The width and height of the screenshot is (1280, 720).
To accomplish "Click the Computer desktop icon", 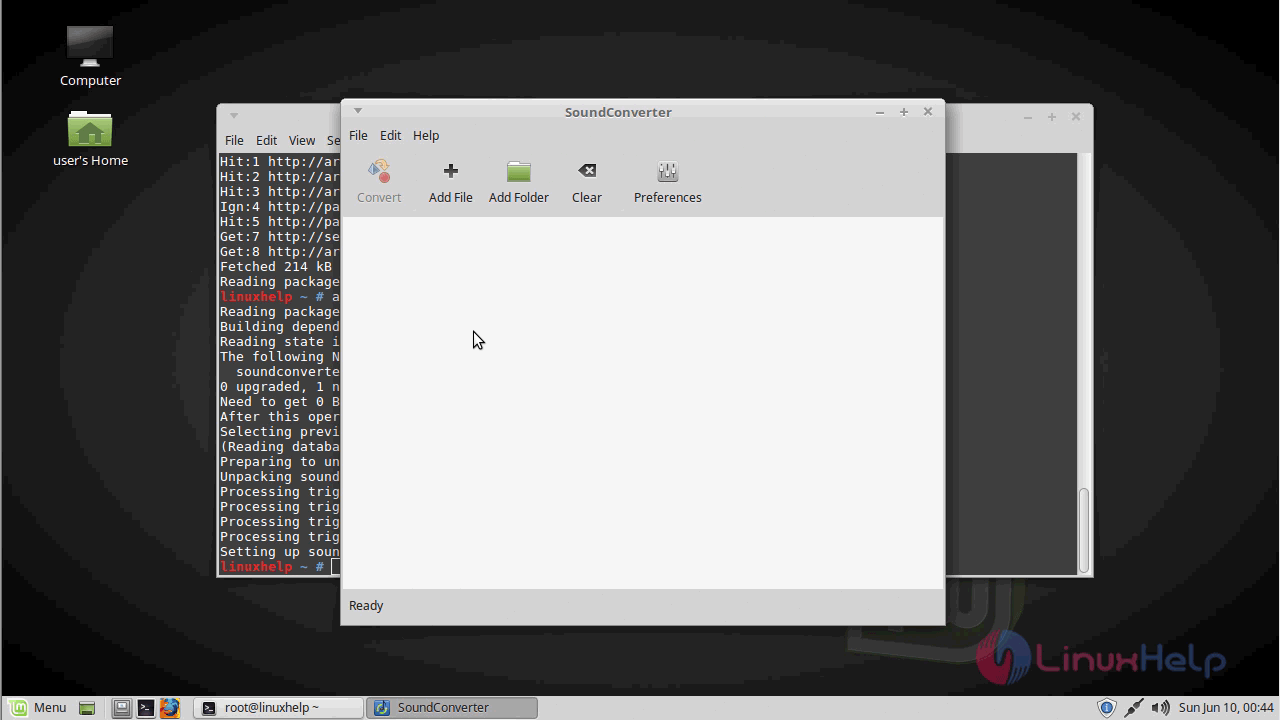I will click(x=90, y=56).
